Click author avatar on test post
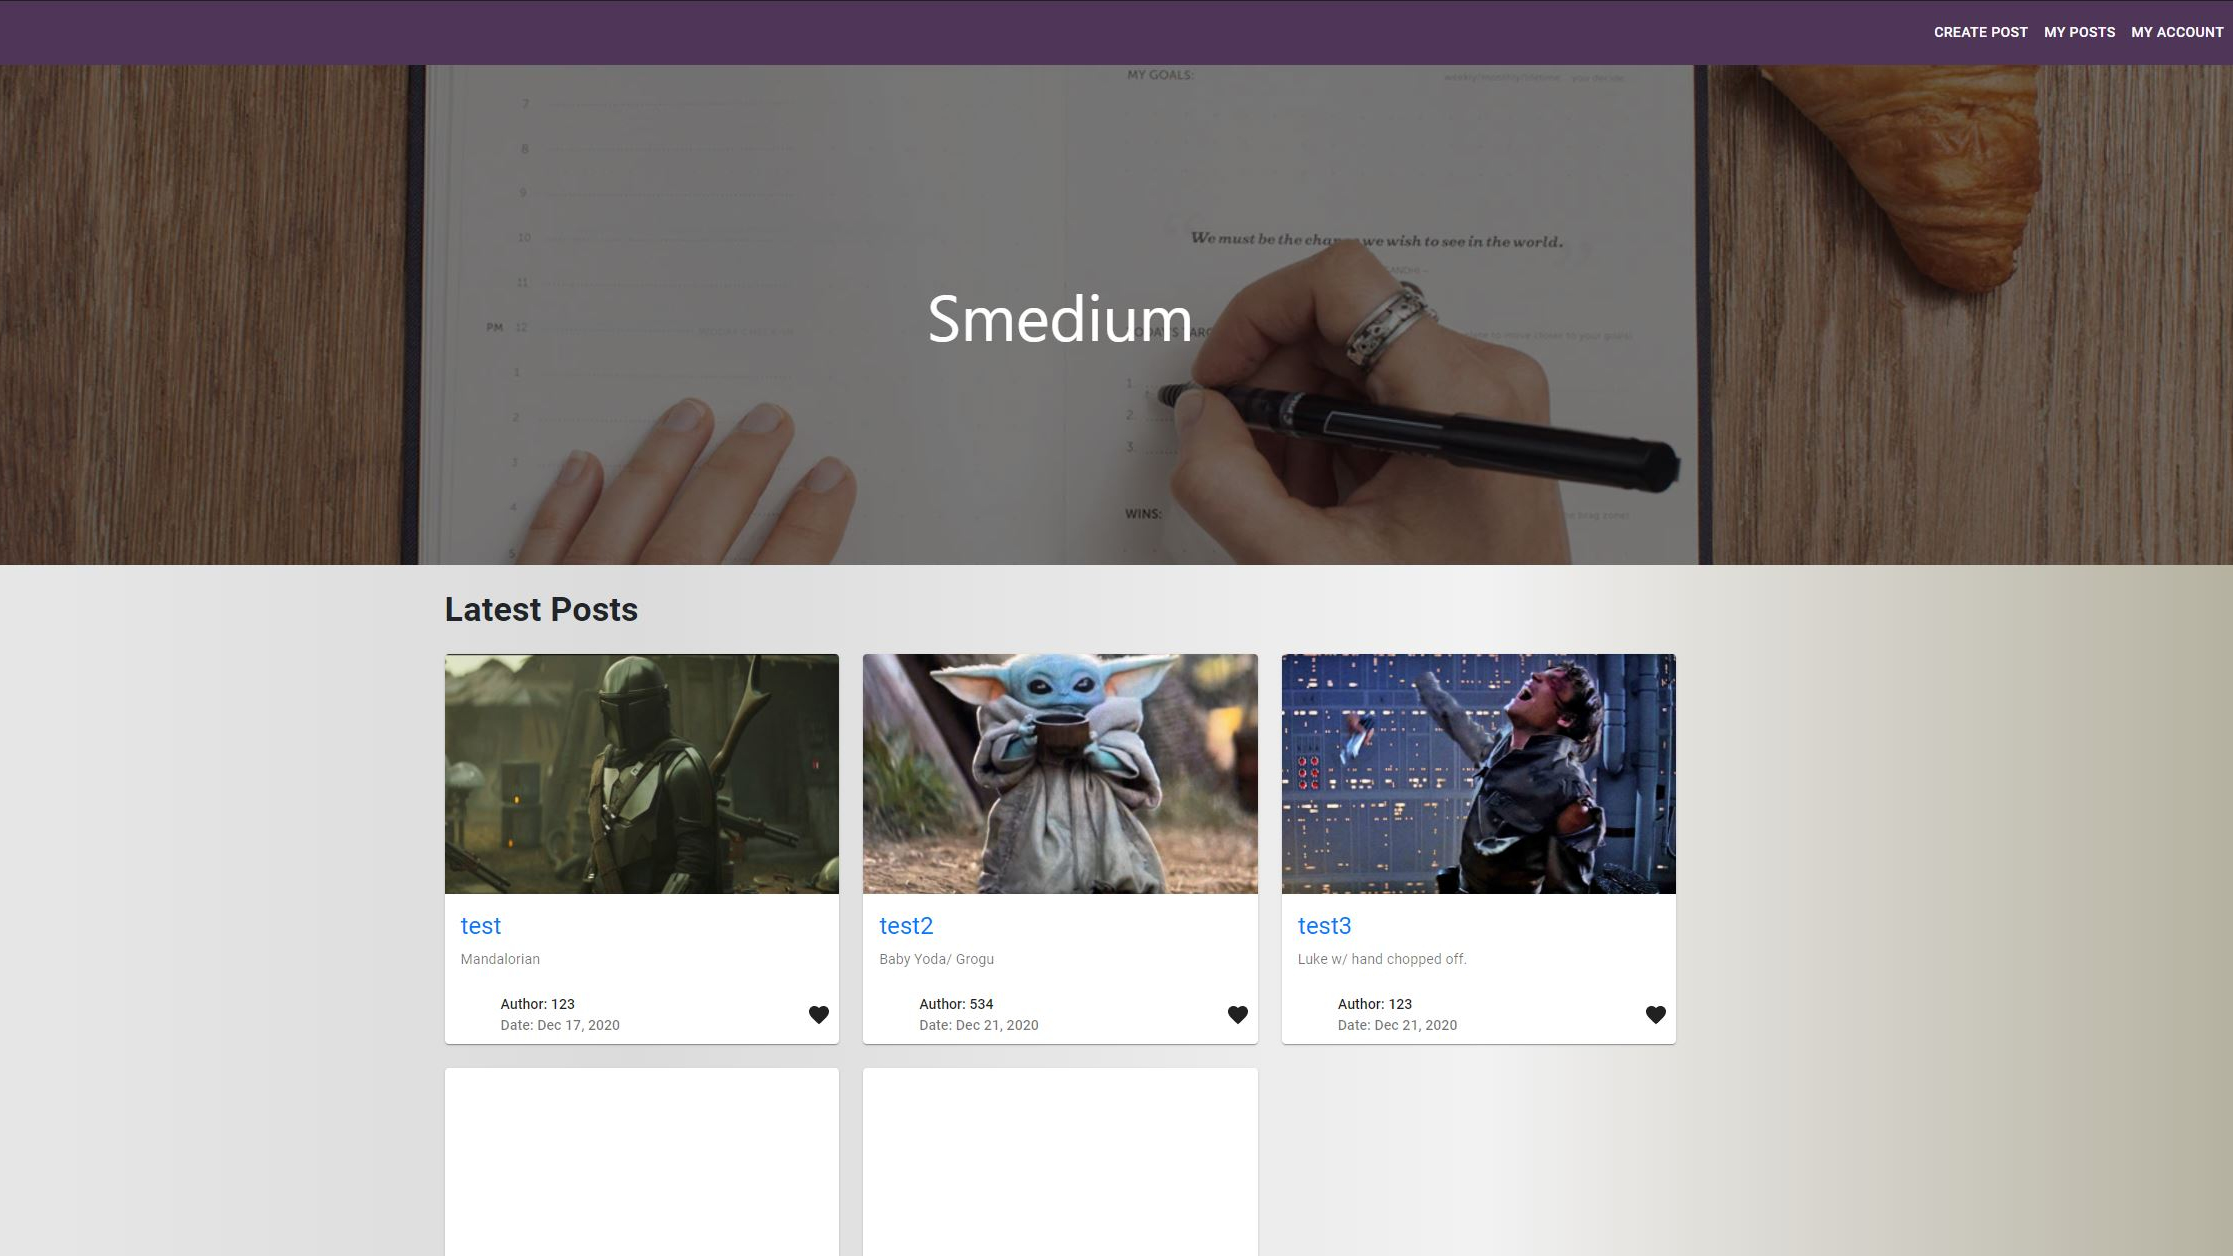 tap(477, 1014)
